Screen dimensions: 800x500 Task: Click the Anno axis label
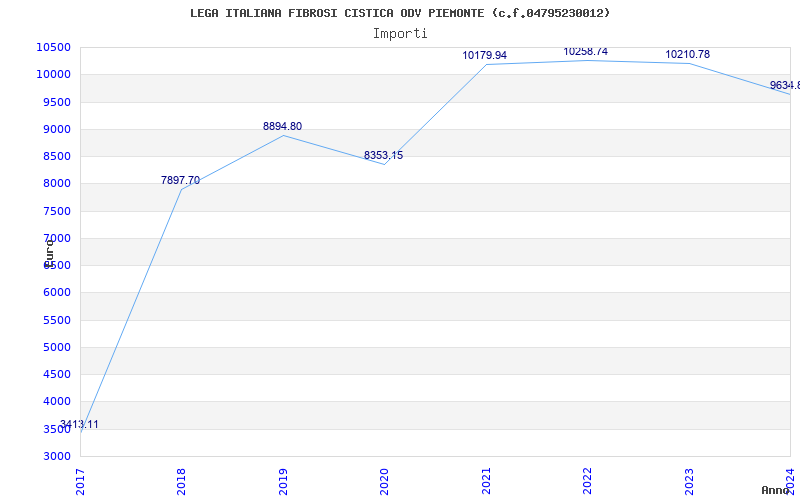pos(775,490)
